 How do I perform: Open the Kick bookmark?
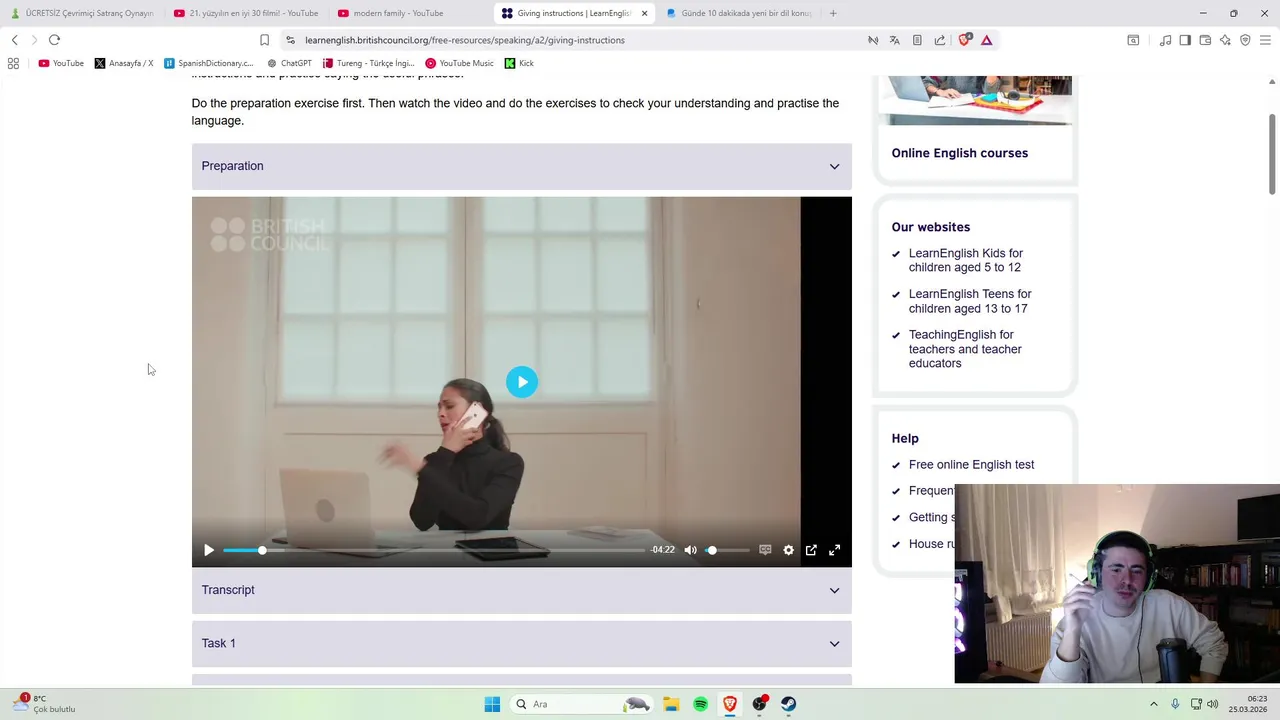519,63
